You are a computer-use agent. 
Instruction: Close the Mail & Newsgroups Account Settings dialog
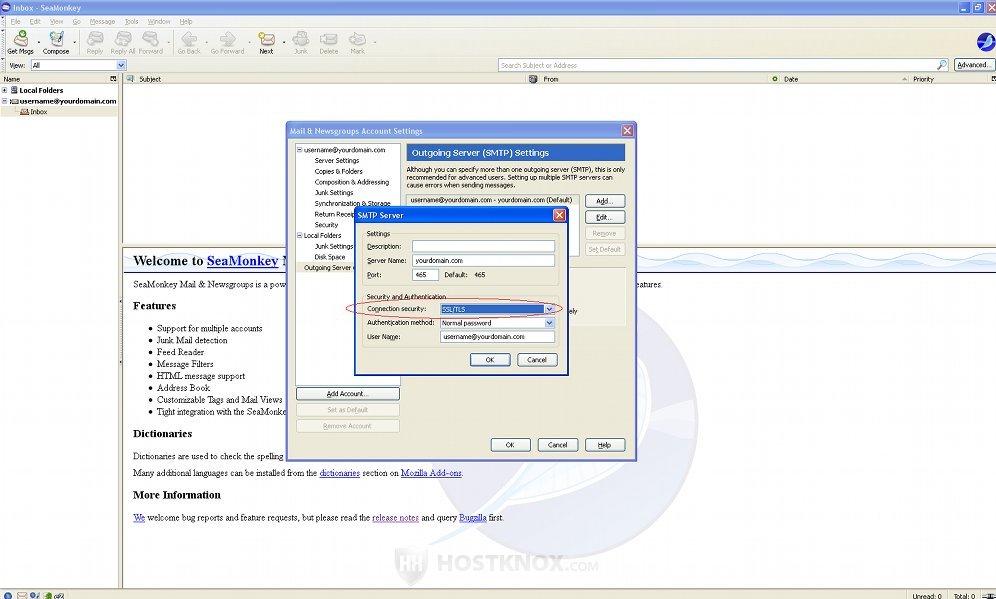click(627, 130)
